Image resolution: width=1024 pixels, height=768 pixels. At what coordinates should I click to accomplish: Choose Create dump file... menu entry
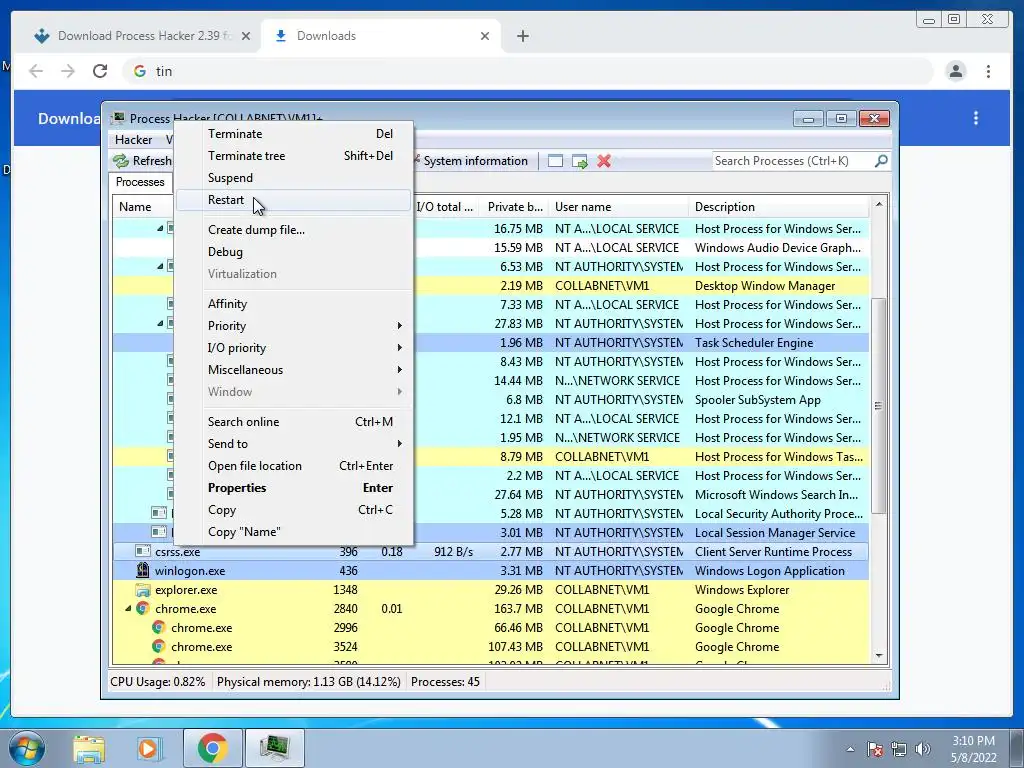point(295,230)
